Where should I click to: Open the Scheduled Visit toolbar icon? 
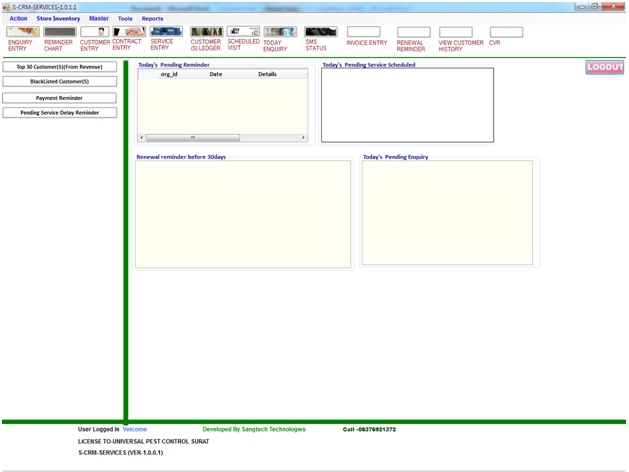click(x=243, y=31)
